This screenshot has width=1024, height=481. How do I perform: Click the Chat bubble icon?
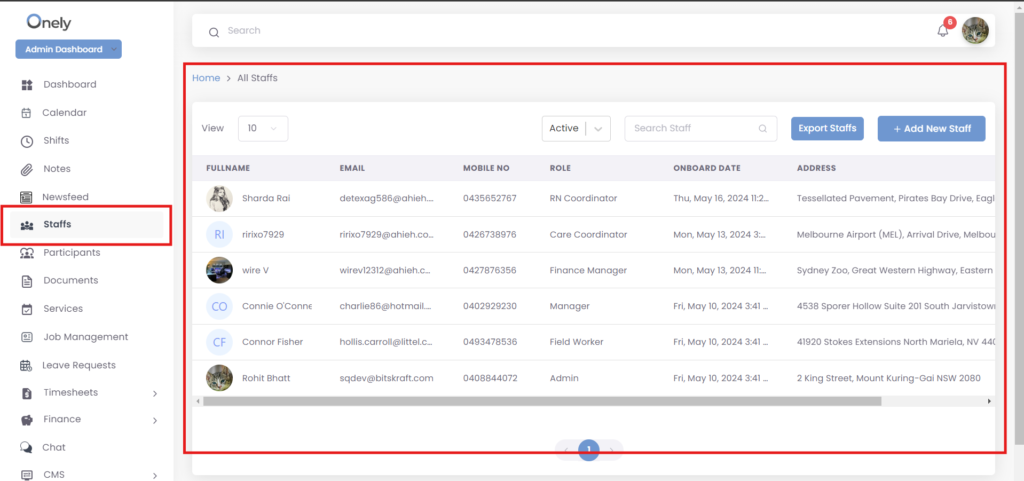tap(27, 448)
